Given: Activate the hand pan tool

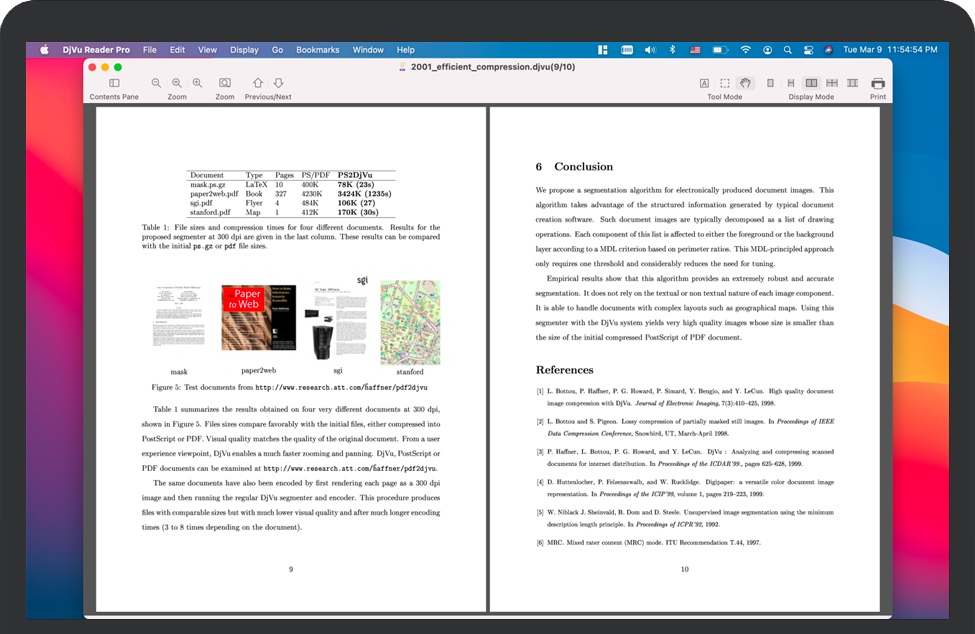Looking at the screenshot, I should pos(745,83).
